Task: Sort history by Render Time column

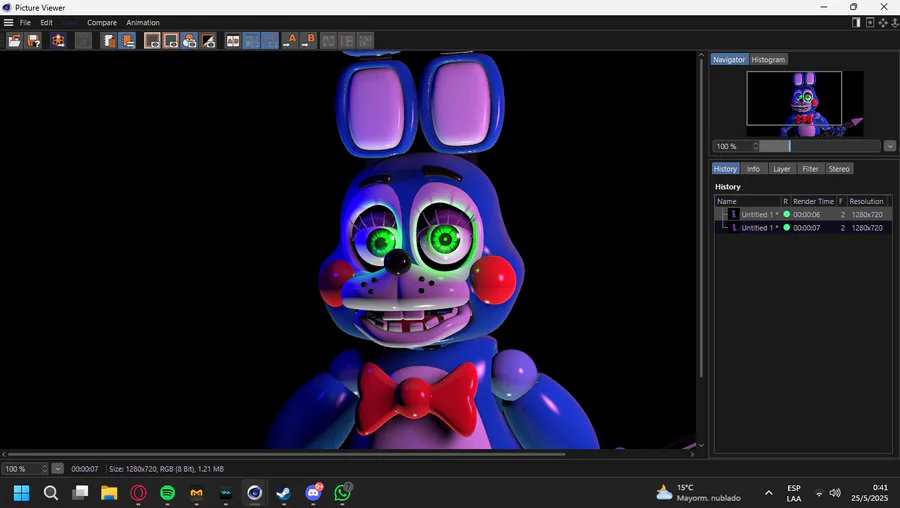Action: [813, 201]
